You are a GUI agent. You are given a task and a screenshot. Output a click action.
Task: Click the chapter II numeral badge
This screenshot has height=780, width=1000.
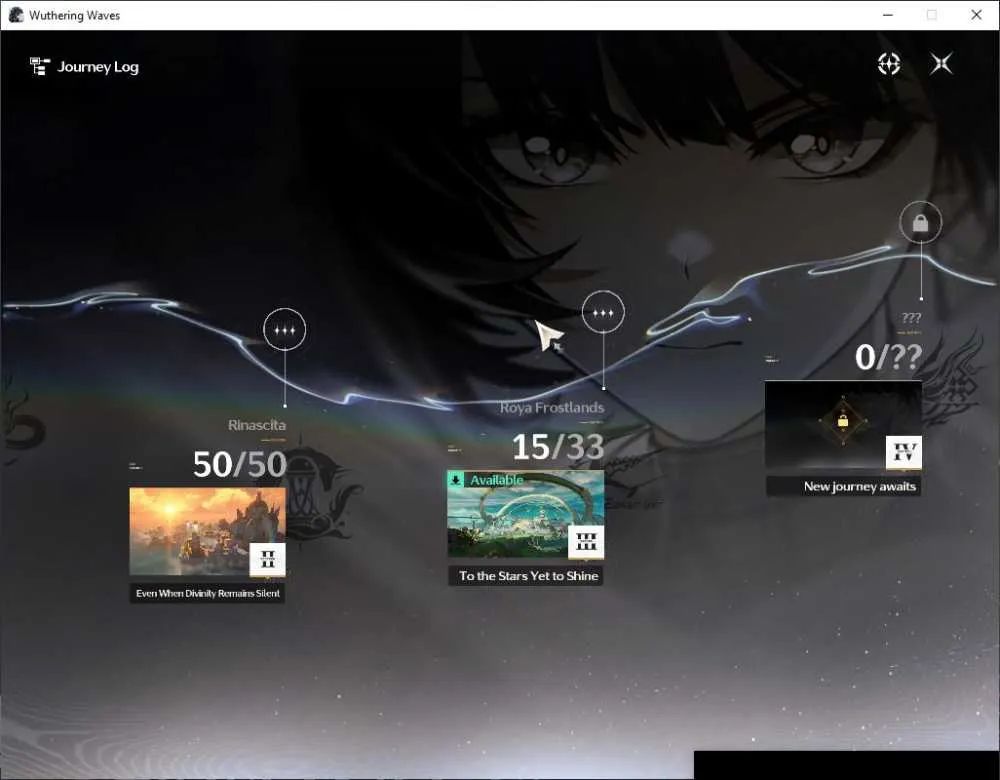coord(267,559)
